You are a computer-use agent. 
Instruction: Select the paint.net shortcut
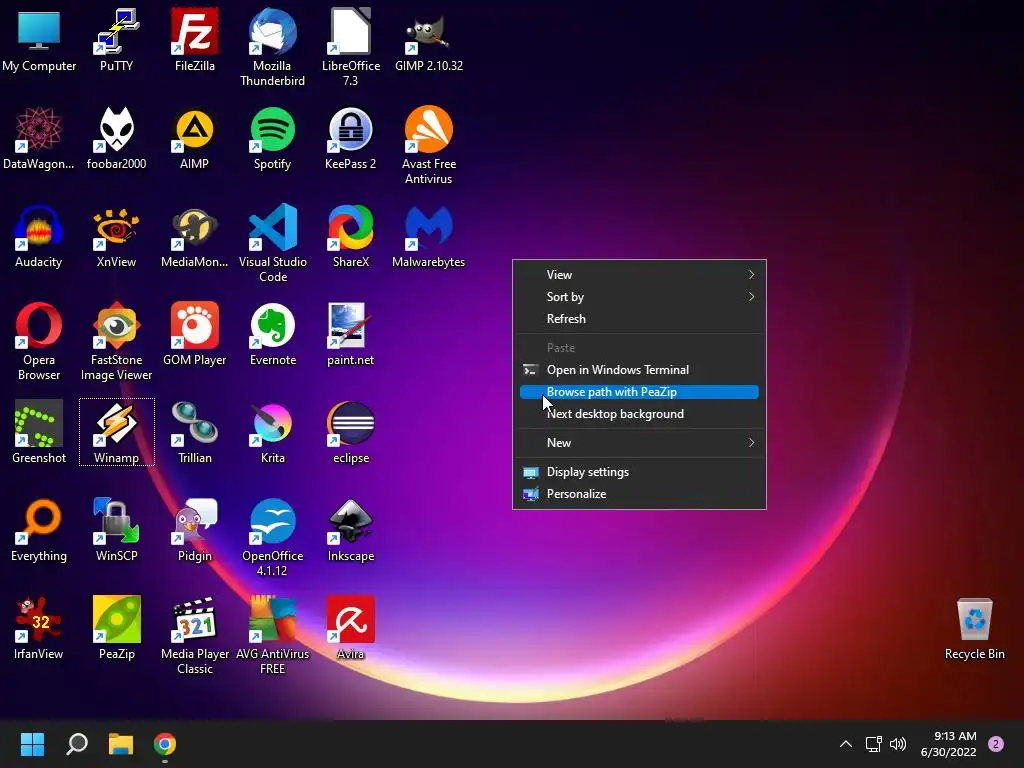pos(351,334)
